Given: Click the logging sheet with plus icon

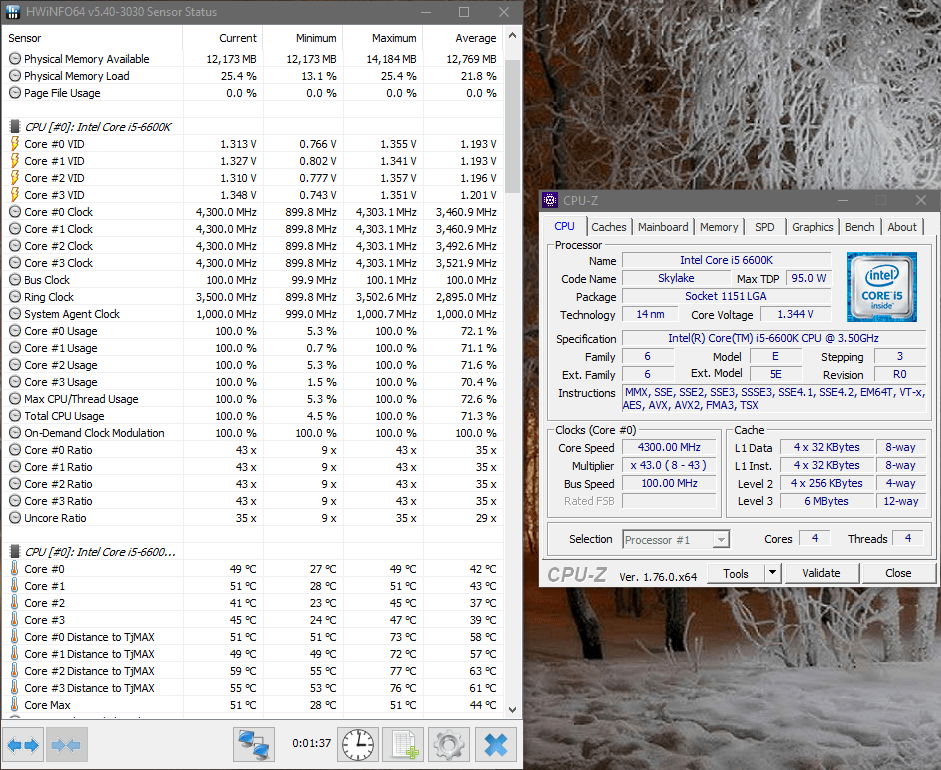Looking at the screenshot, I should pyautogui.click(x=404, y=745).
